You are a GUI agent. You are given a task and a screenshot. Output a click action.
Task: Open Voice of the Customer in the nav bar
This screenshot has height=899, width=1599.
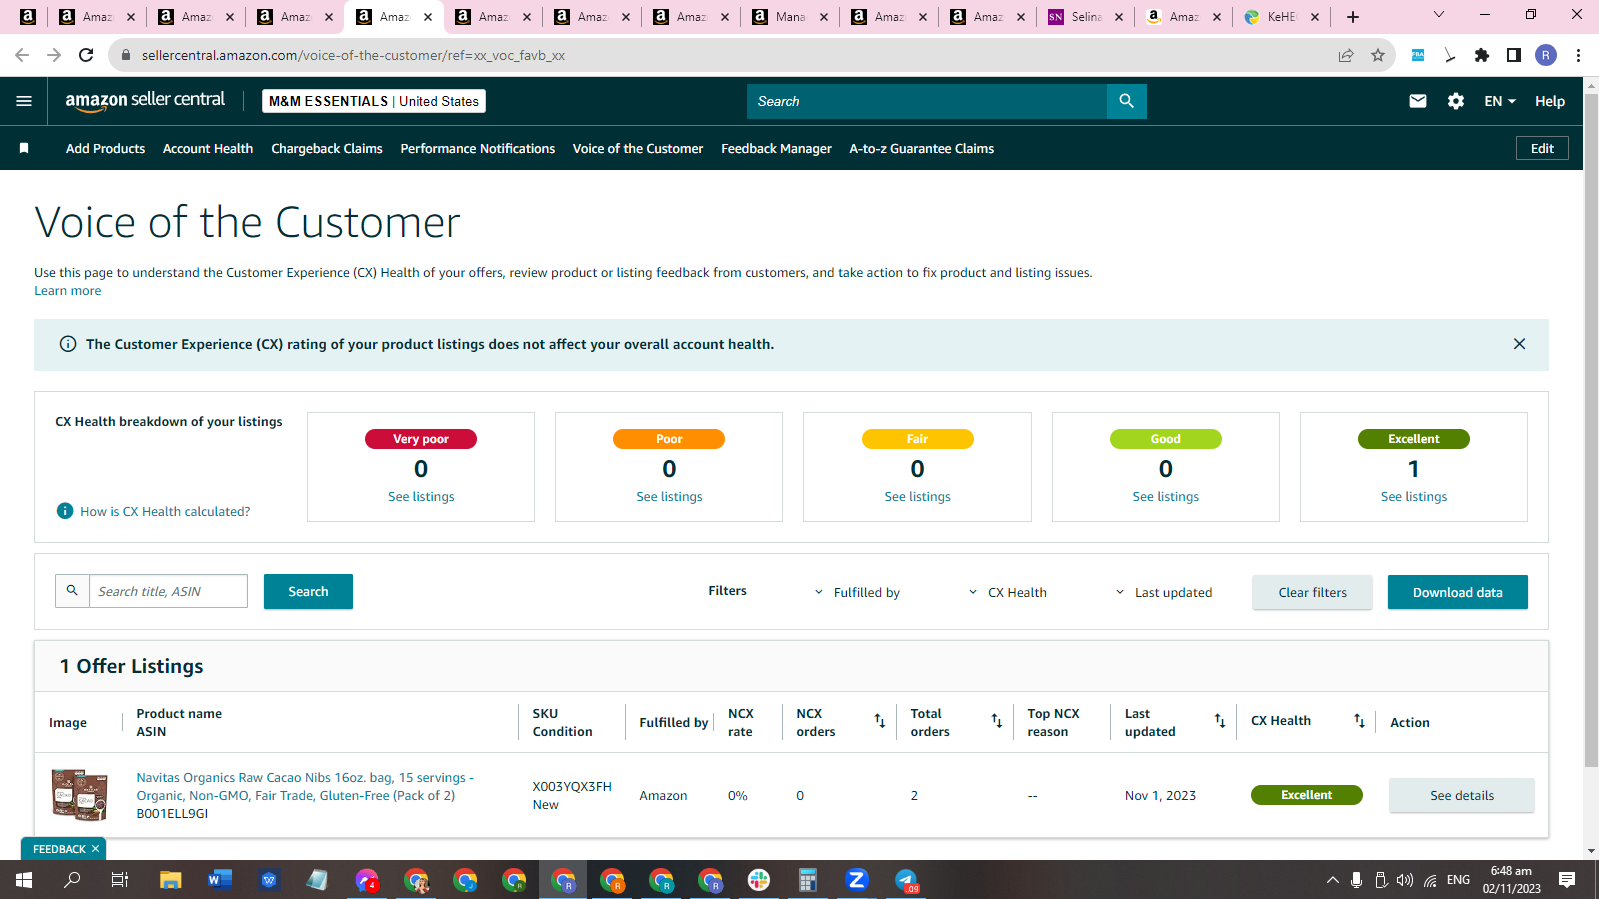pyautogui.click(x=638, y=148)
